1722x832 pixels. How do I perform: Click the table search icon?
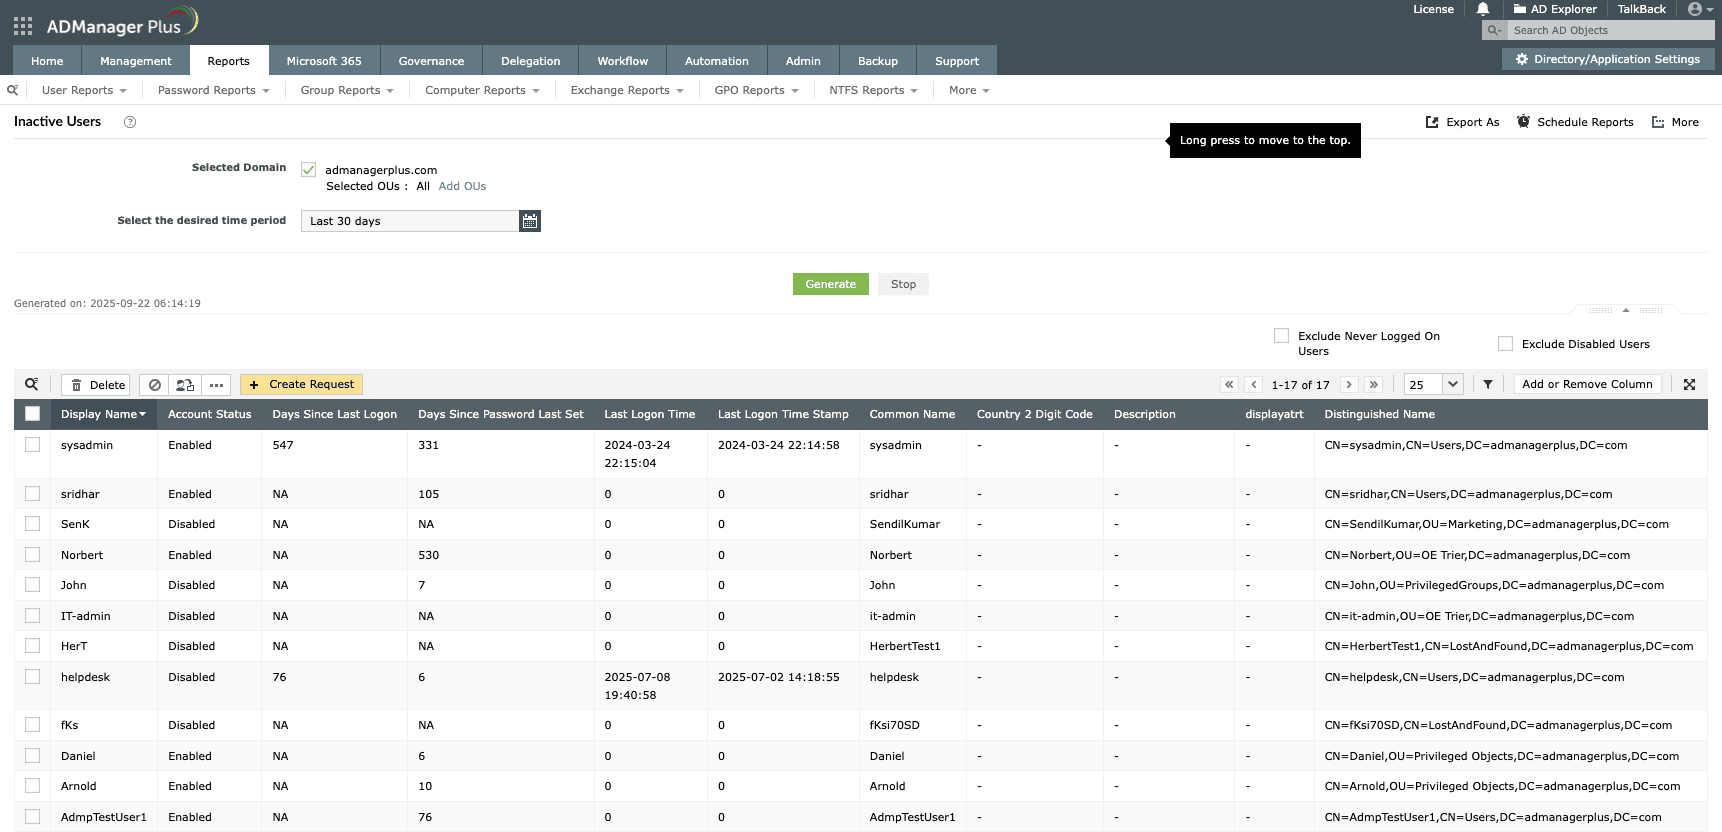pyautogui.click(x=32, y=384)
